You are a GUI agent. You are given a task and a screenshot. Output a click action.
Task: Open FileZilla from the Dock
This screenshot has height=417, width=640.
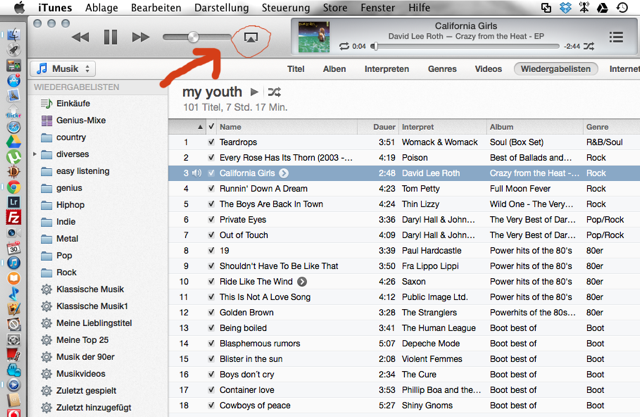[x=13, y=217]
